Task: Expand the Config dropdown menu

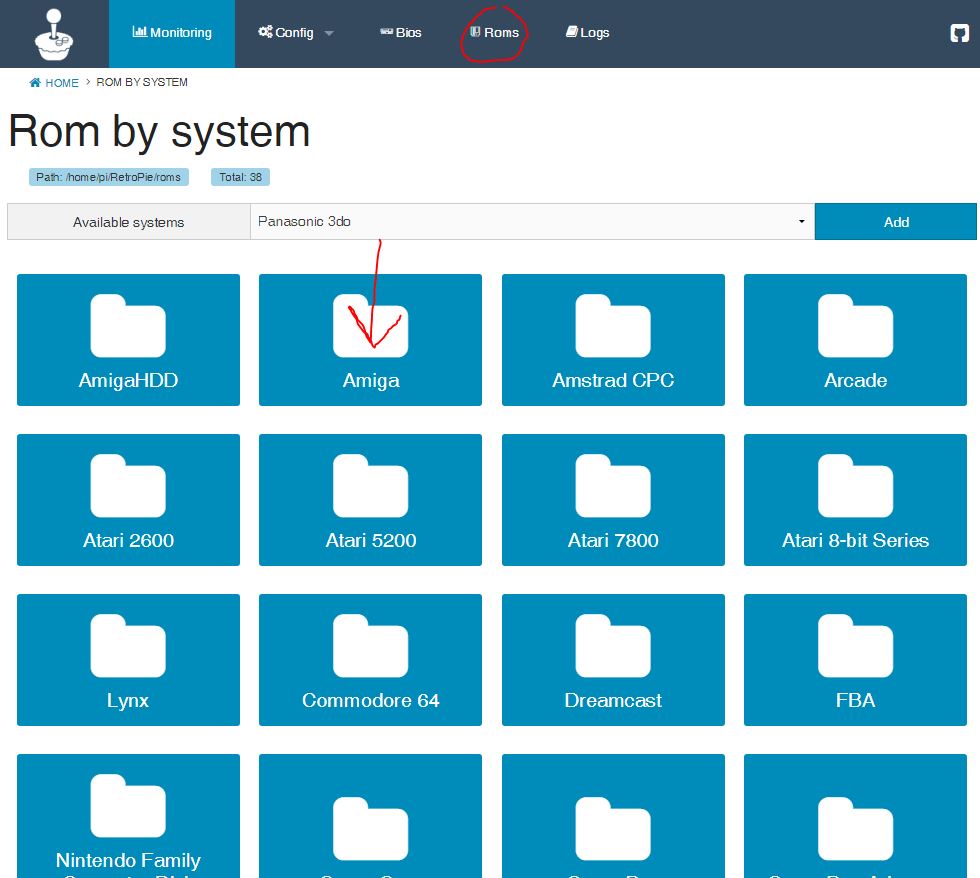Action: pos(295,33)
